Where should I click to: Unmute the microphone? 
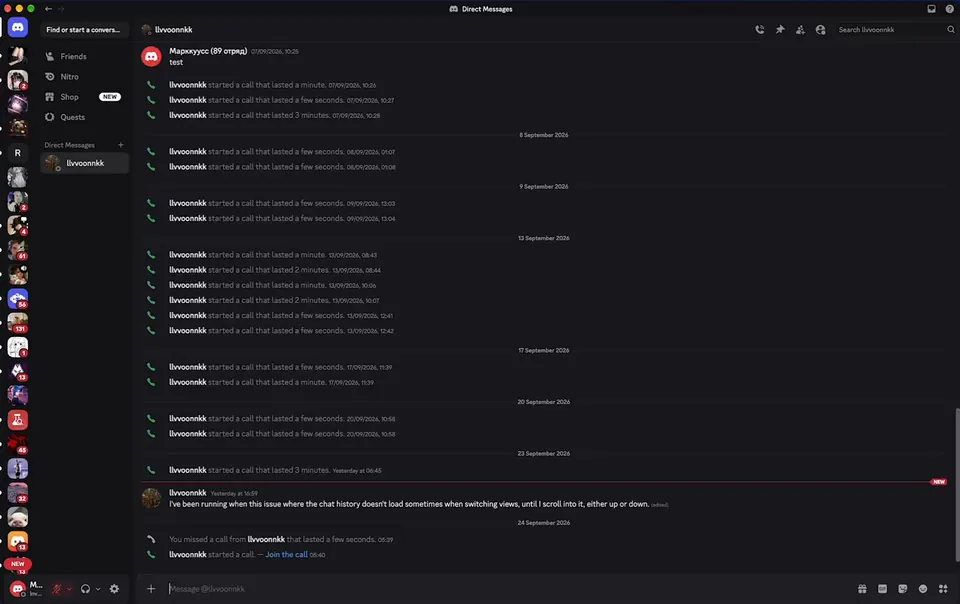56,589
